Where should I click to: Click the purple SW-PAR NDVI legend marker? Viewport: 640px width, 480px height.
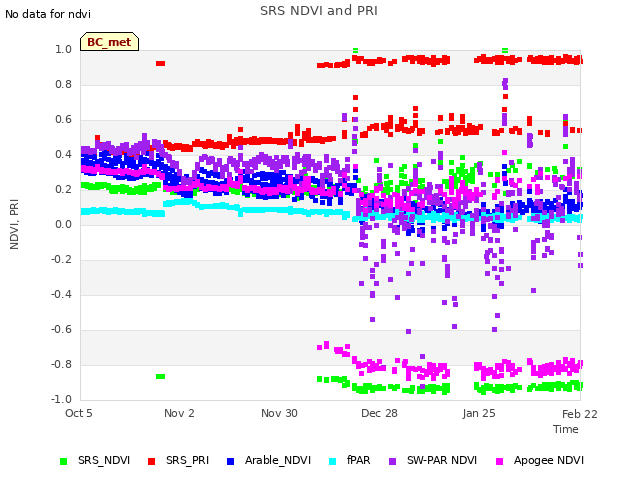(x=392, y=461)
